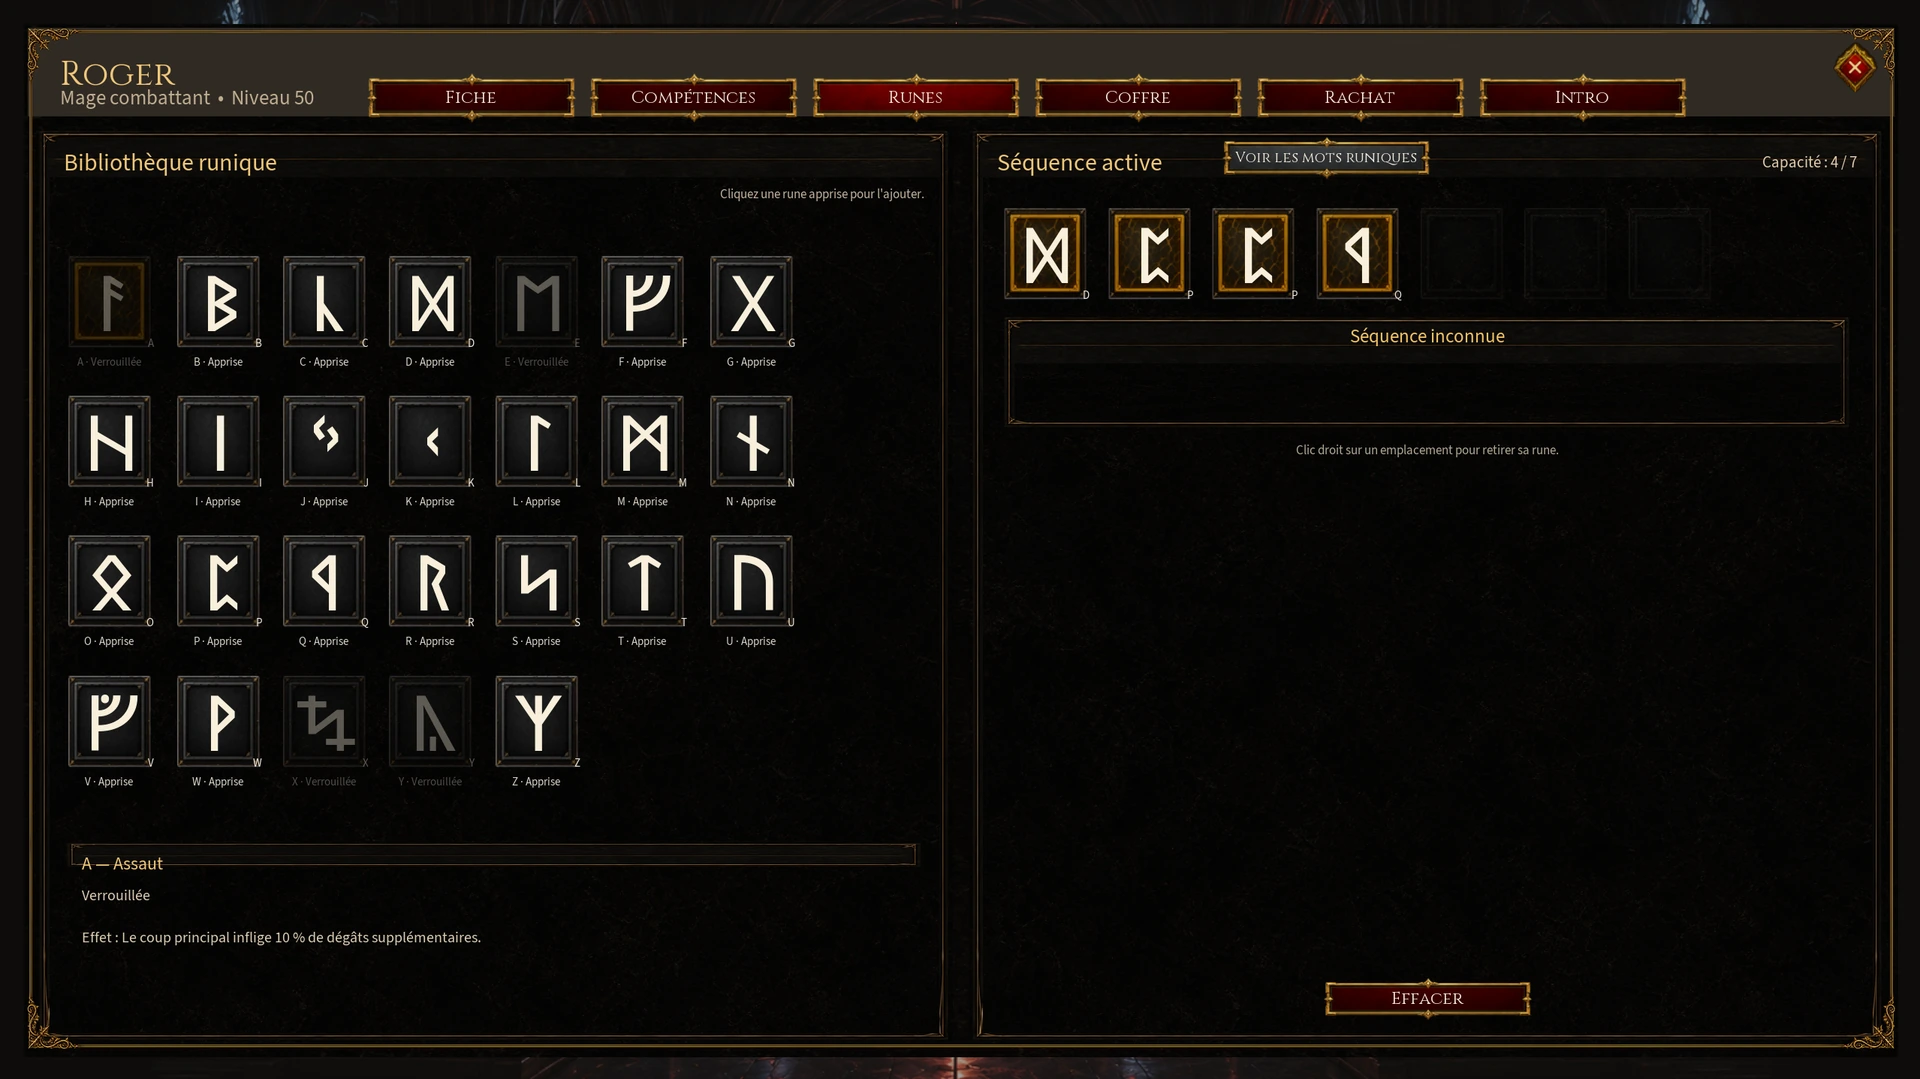This screenshot has width=1920, height=1079.
Task: Choose rune M in the library
Action: pos(642,441)
